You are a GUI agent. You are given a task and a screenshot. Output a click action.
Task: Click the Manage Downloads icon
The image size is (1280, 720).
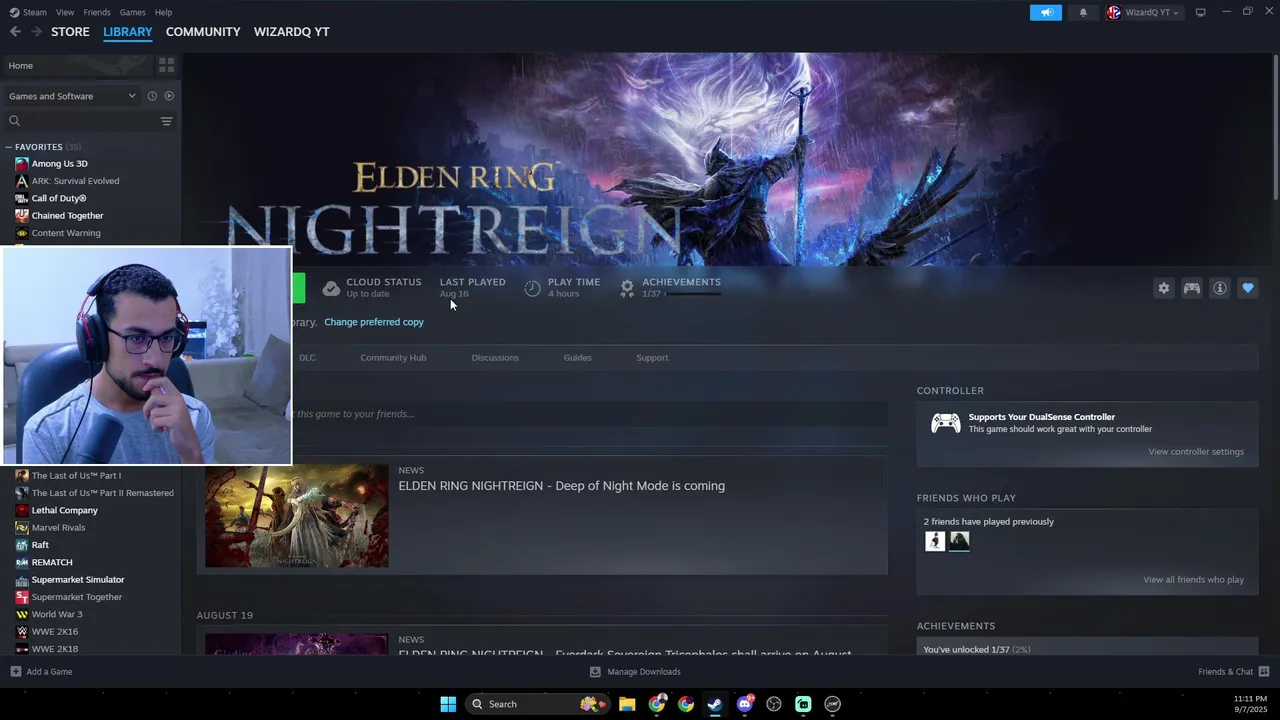coord(595,671)
